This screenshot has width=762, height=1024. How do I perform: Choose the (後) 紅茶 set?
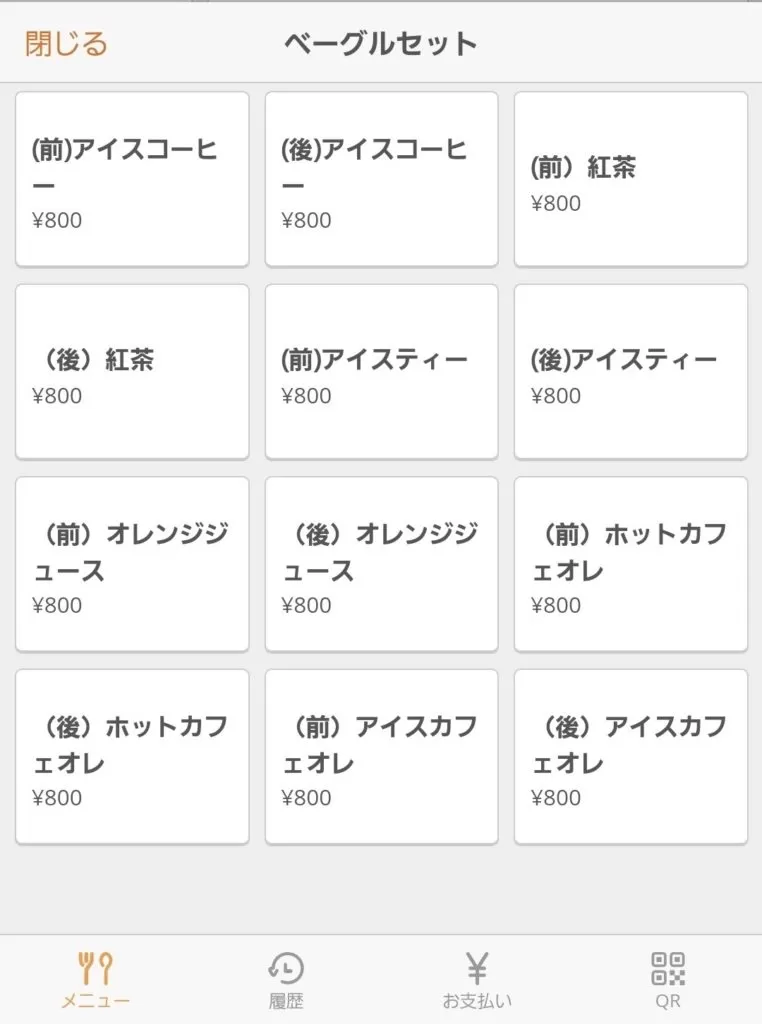[x=132, y=372]
